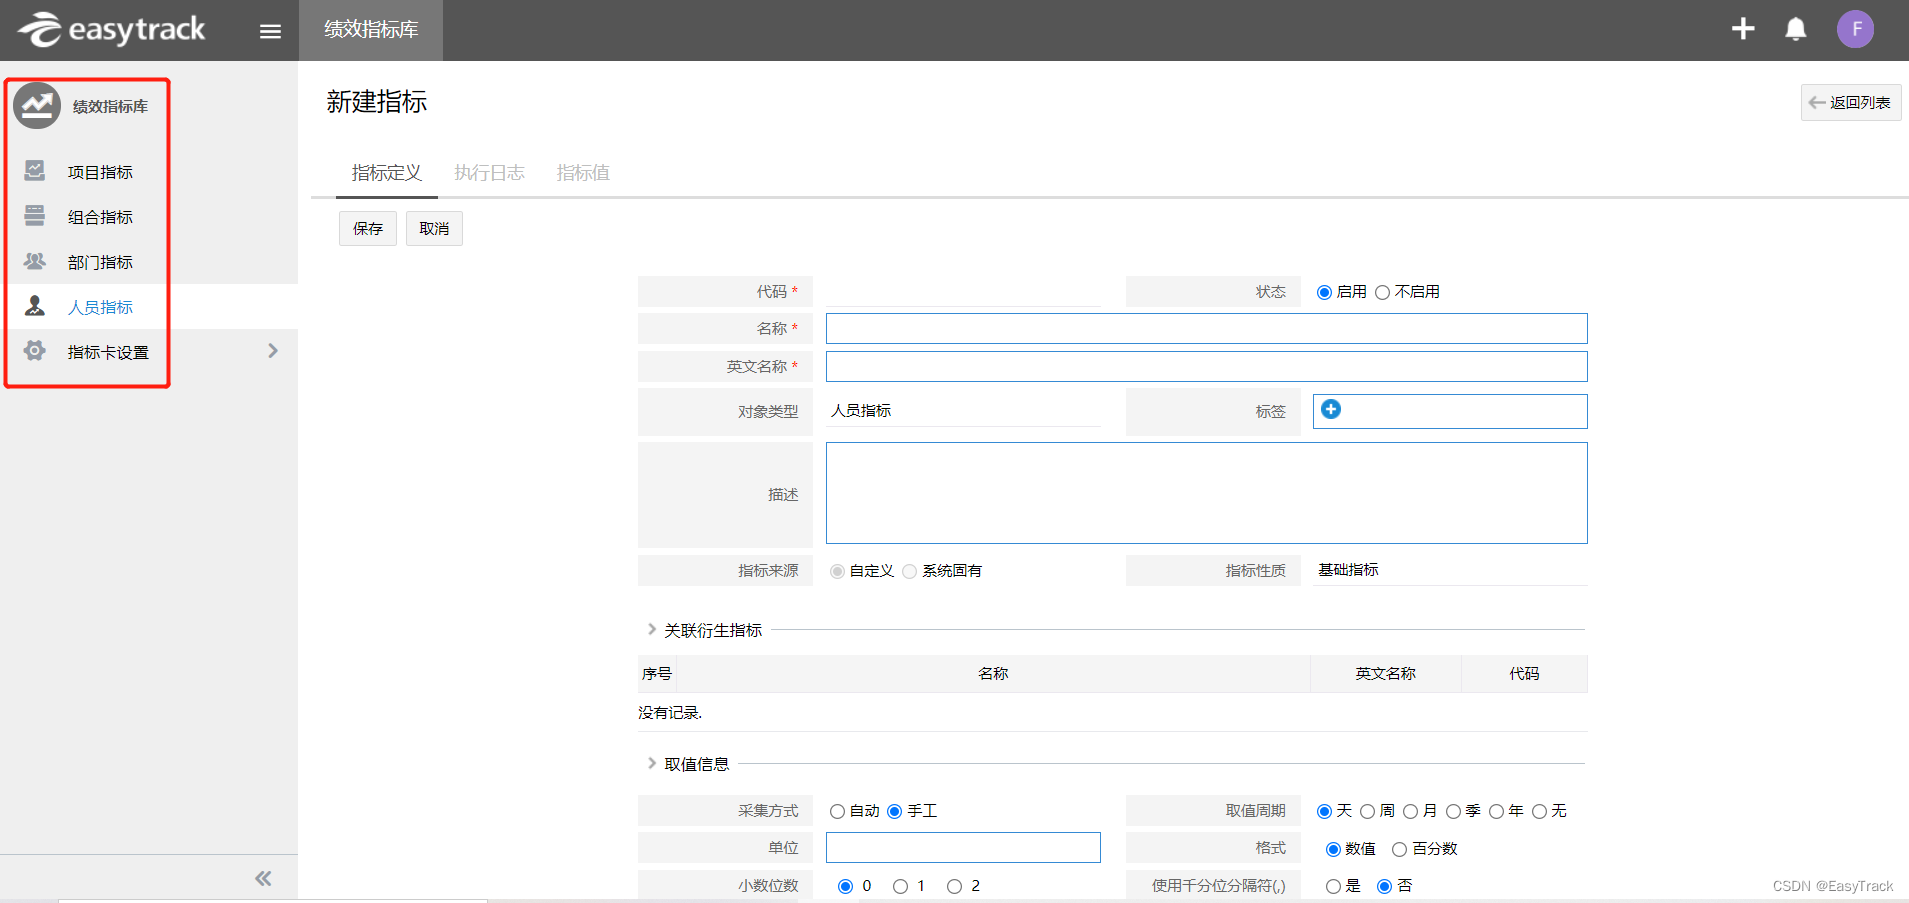The width and height of the screenshot is (1909, 903).
Task: Click the 单位 input field
Action: (963, 847)
